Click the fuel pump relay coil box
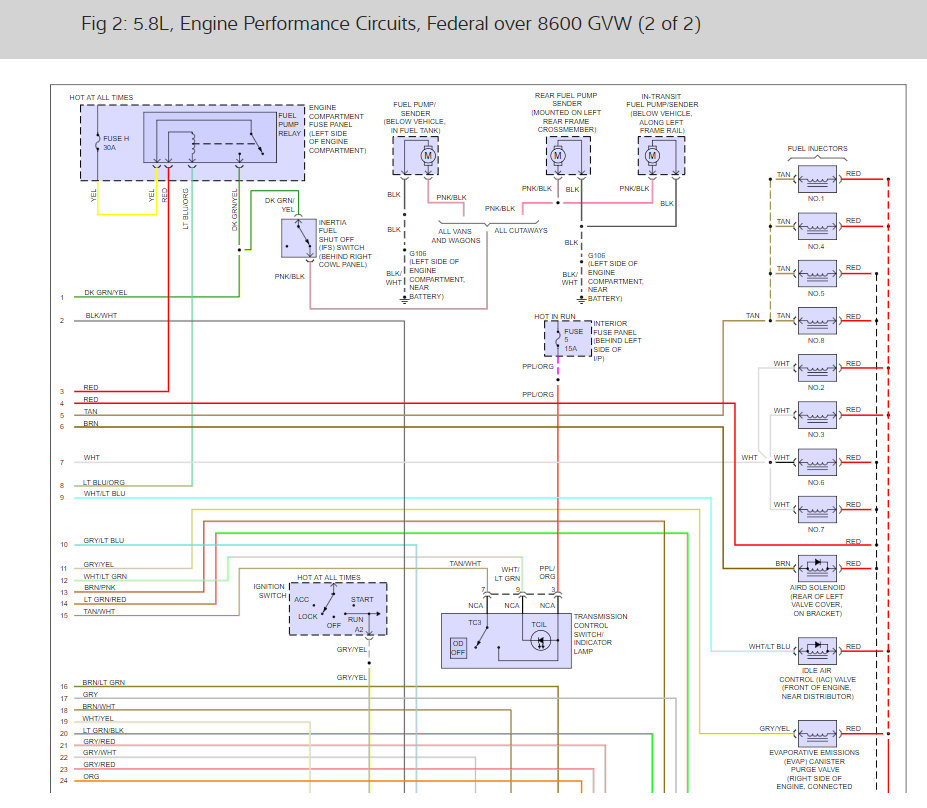Viewport: 927px width, 808px height. pos(210,137)
